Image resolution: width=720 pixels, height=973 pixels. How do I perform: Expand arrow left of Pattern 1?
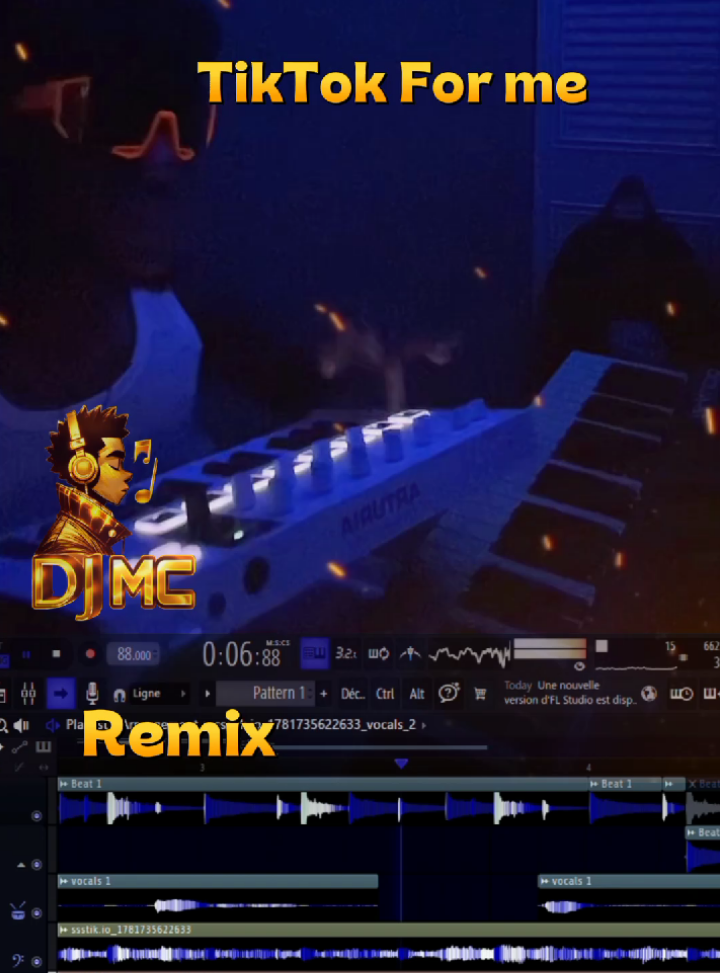pos(207,693)
